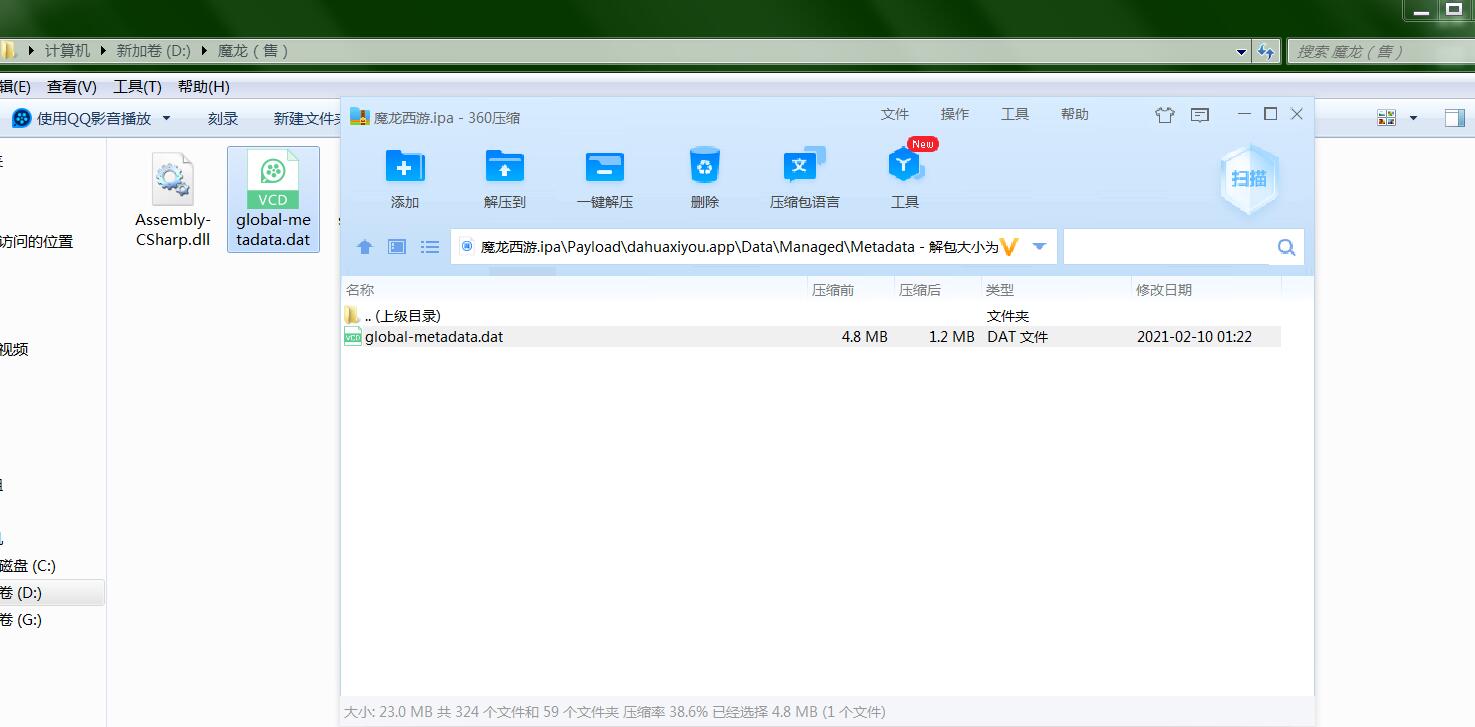Switch to list view icon in 360压缩
The height and width of the screenshot is (727, 1475).
point(430,247)
